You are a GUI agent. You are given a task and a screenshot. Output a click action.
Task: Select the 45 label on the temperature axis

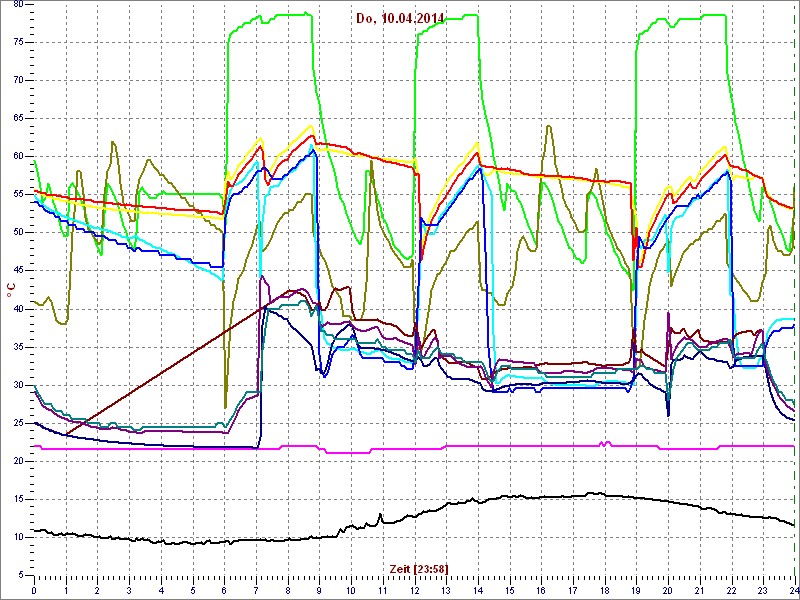(x=18, y=271)
